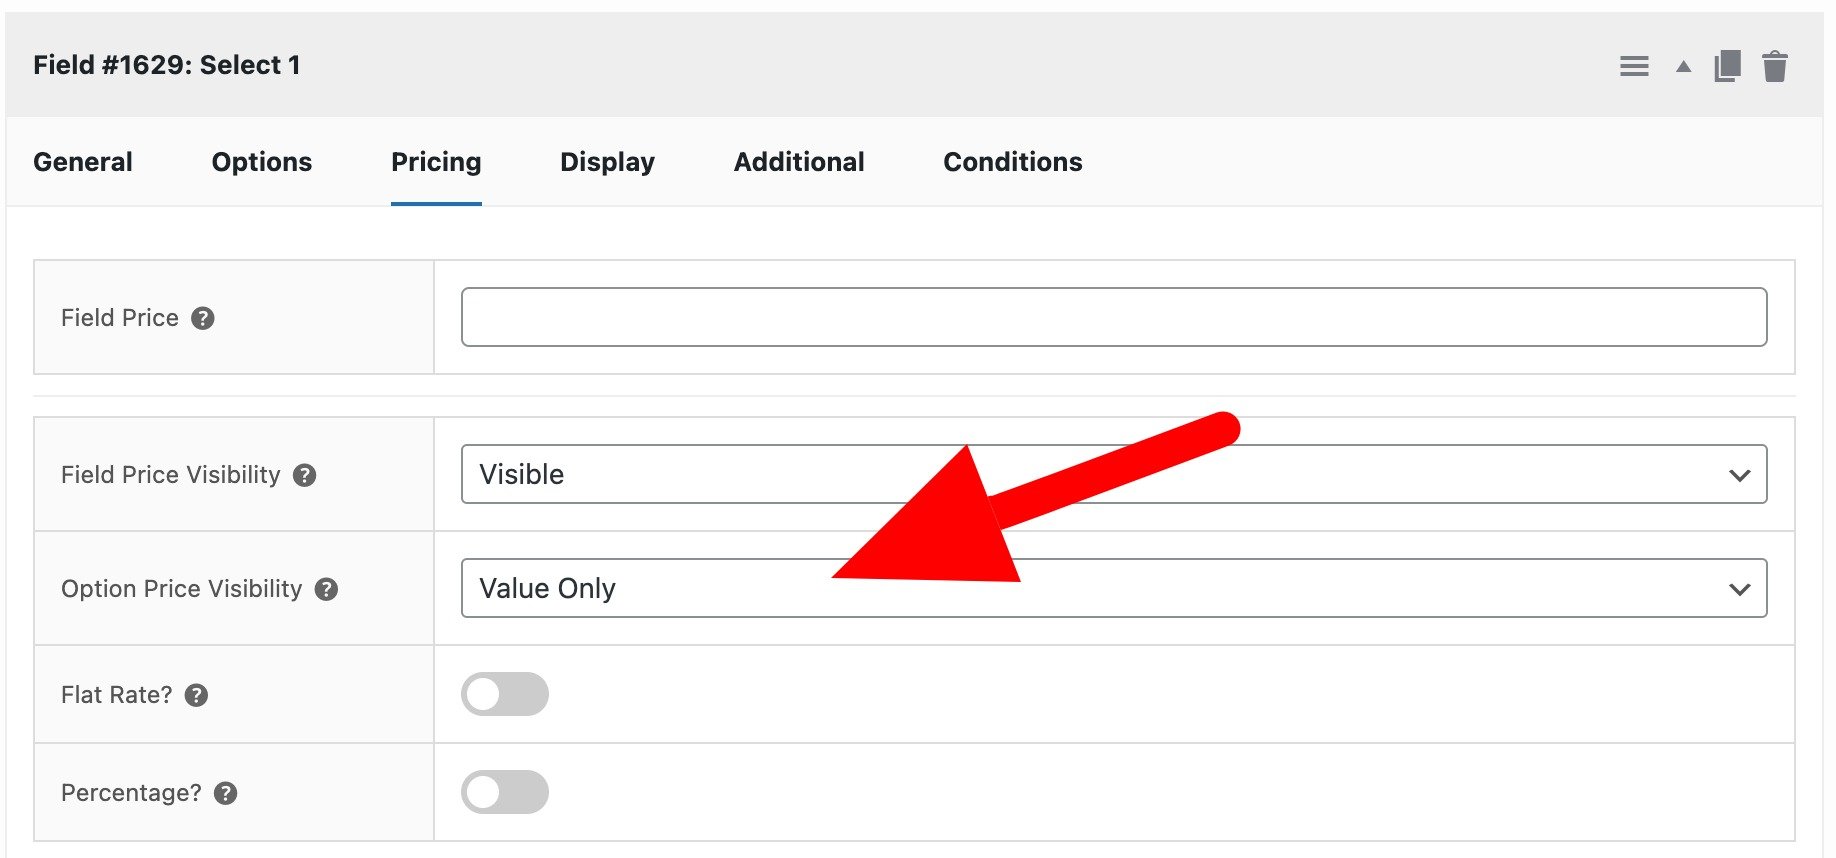
Task: Select the Options tab
Action: coord(261,161)
